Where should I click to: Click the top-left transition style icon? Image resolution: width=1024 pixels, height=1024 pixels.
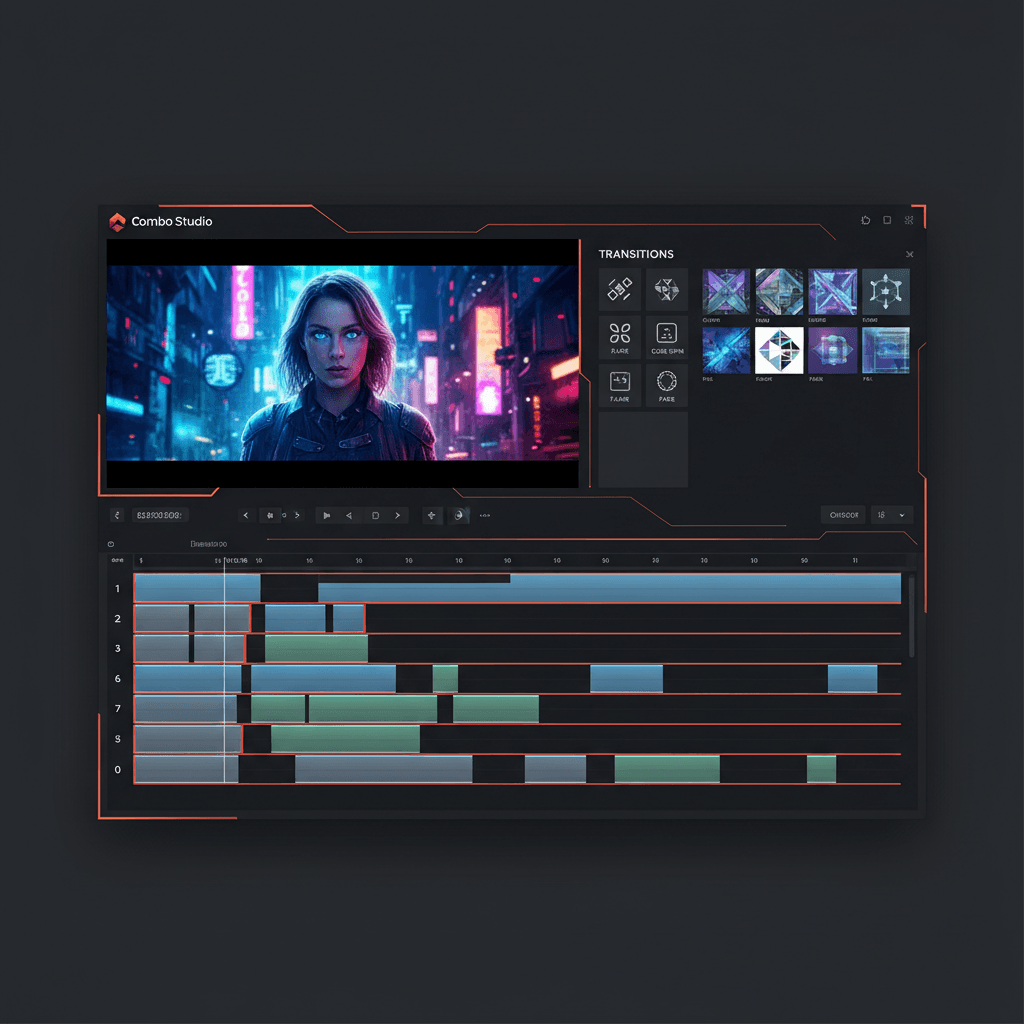620,290
